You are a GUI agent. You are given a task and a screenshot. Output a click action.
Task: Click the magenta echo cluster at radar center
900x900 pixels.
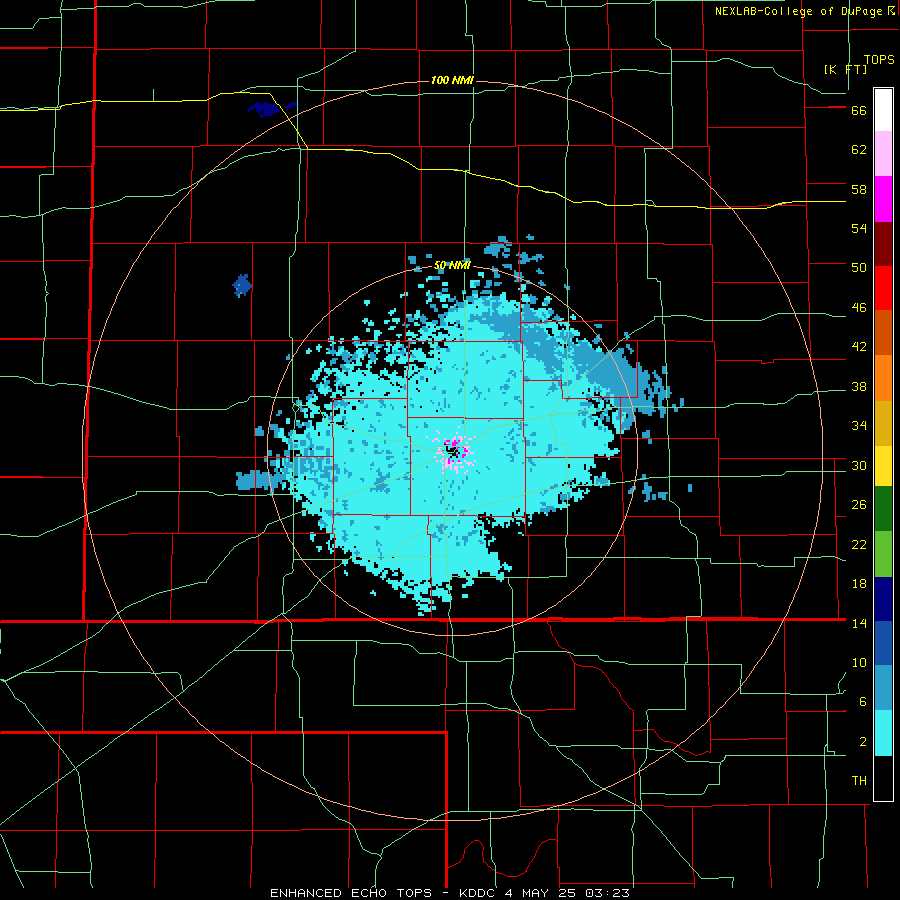coord(454,449)
